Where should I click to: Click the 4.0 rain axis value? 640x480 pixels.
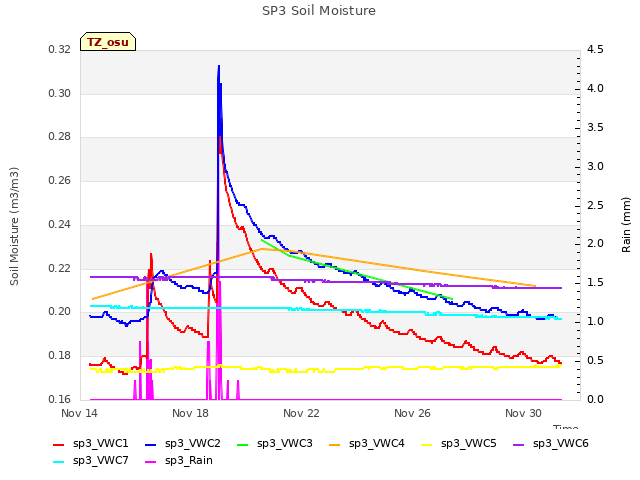pos(595,89)
